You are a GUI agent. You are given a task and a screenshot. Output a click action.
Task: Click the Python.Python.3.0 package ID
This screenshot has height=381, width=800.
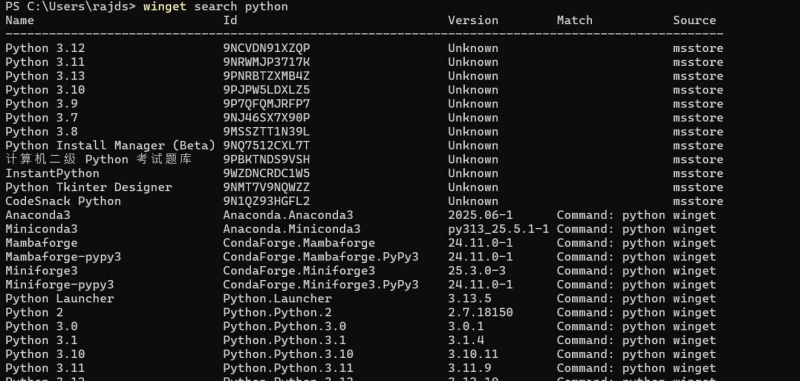click(x=284, y=326)
